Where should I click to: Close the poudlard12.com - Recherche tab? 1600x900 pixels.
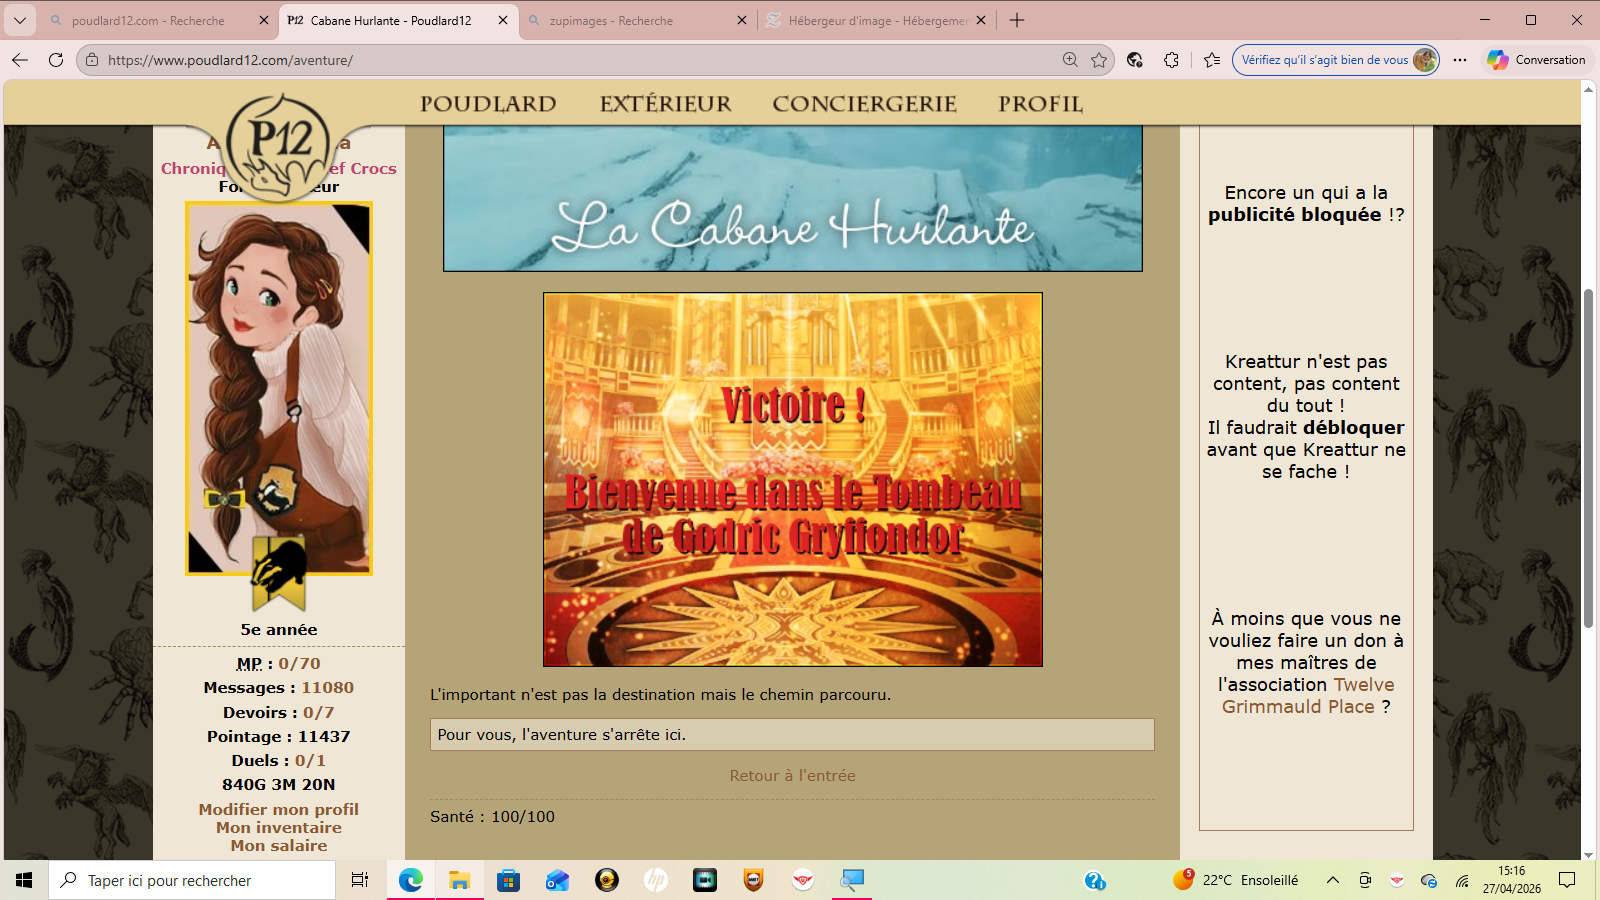264,20
